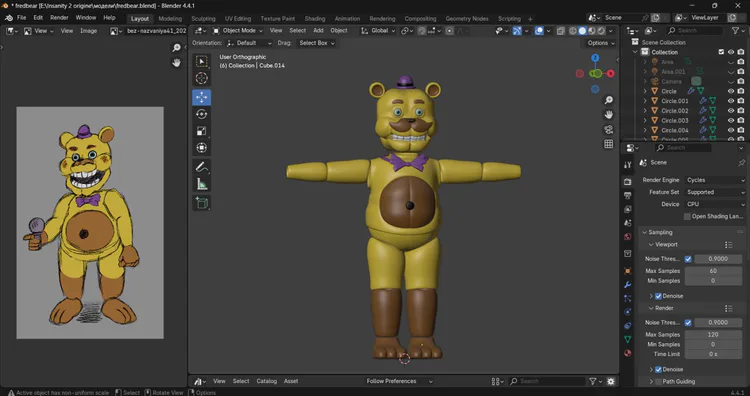Toggle X-Ray mode in viewport header

click(x=561, y=31)
